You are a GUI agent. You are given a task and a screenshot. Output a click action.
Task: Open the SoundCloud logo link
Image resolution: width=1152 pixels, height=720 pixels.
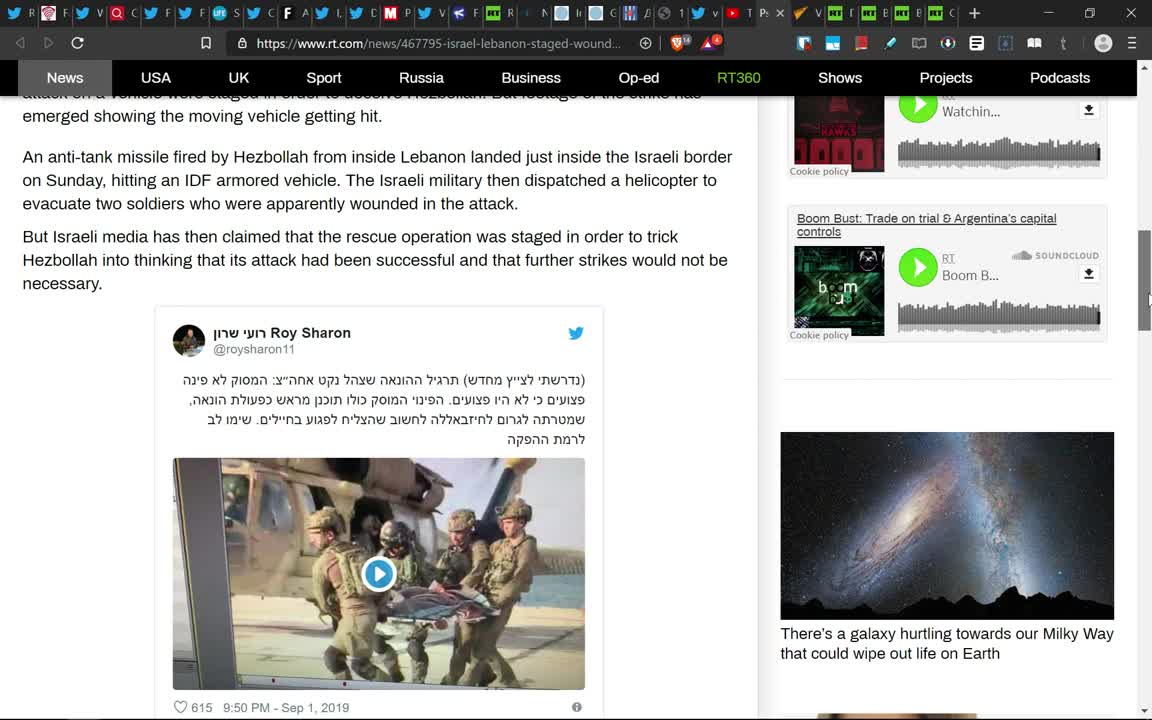1056,255
